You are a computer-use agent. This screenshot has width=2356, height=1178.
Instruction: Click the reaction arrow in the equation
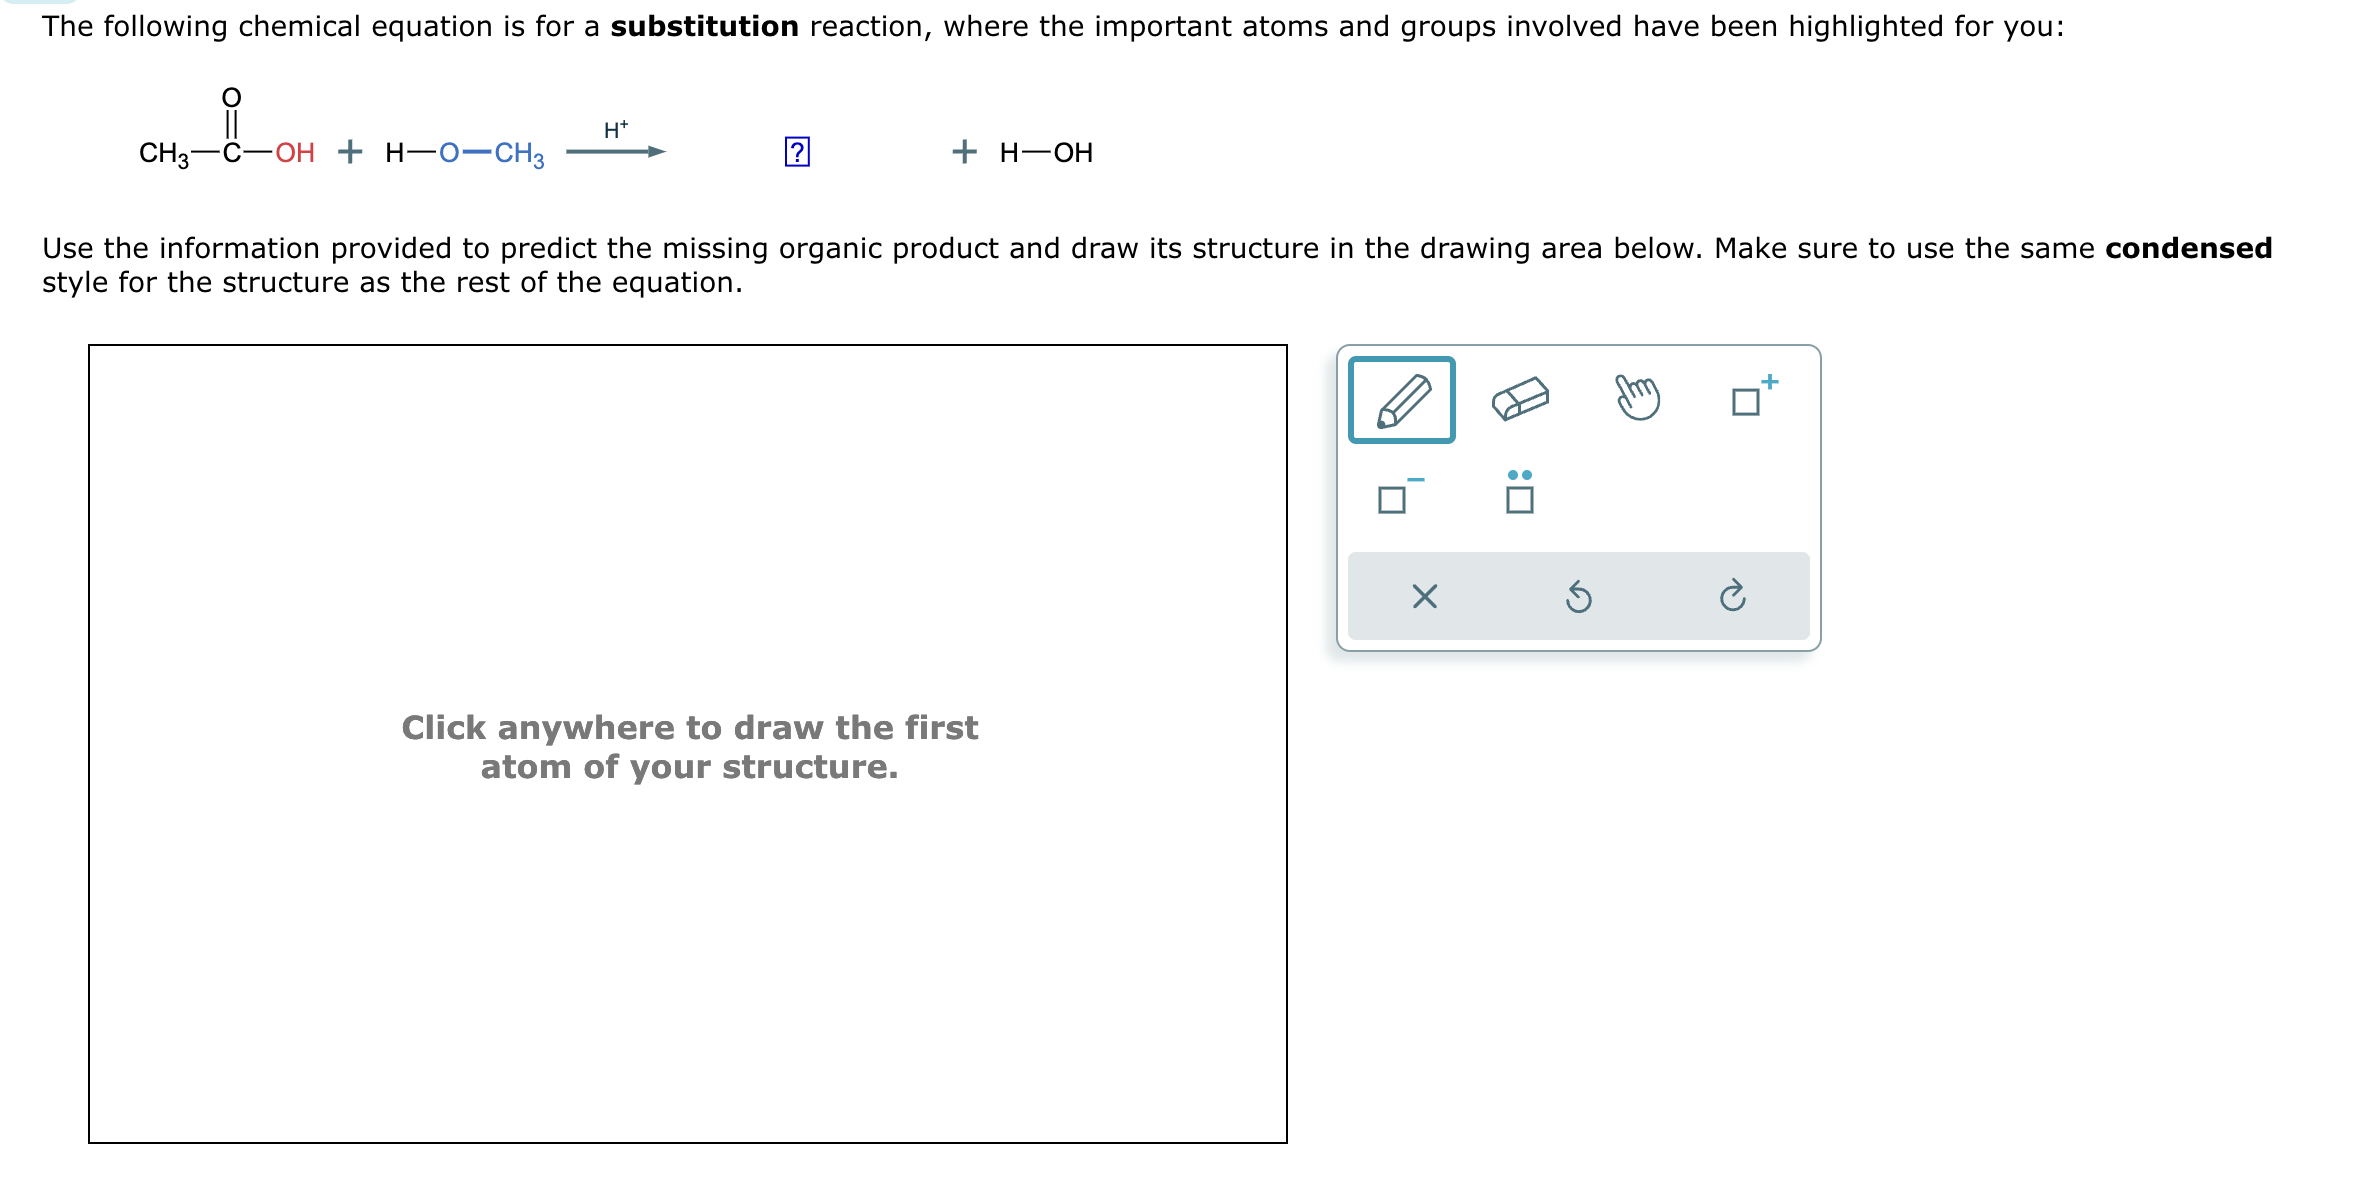[x=617, y=151]
